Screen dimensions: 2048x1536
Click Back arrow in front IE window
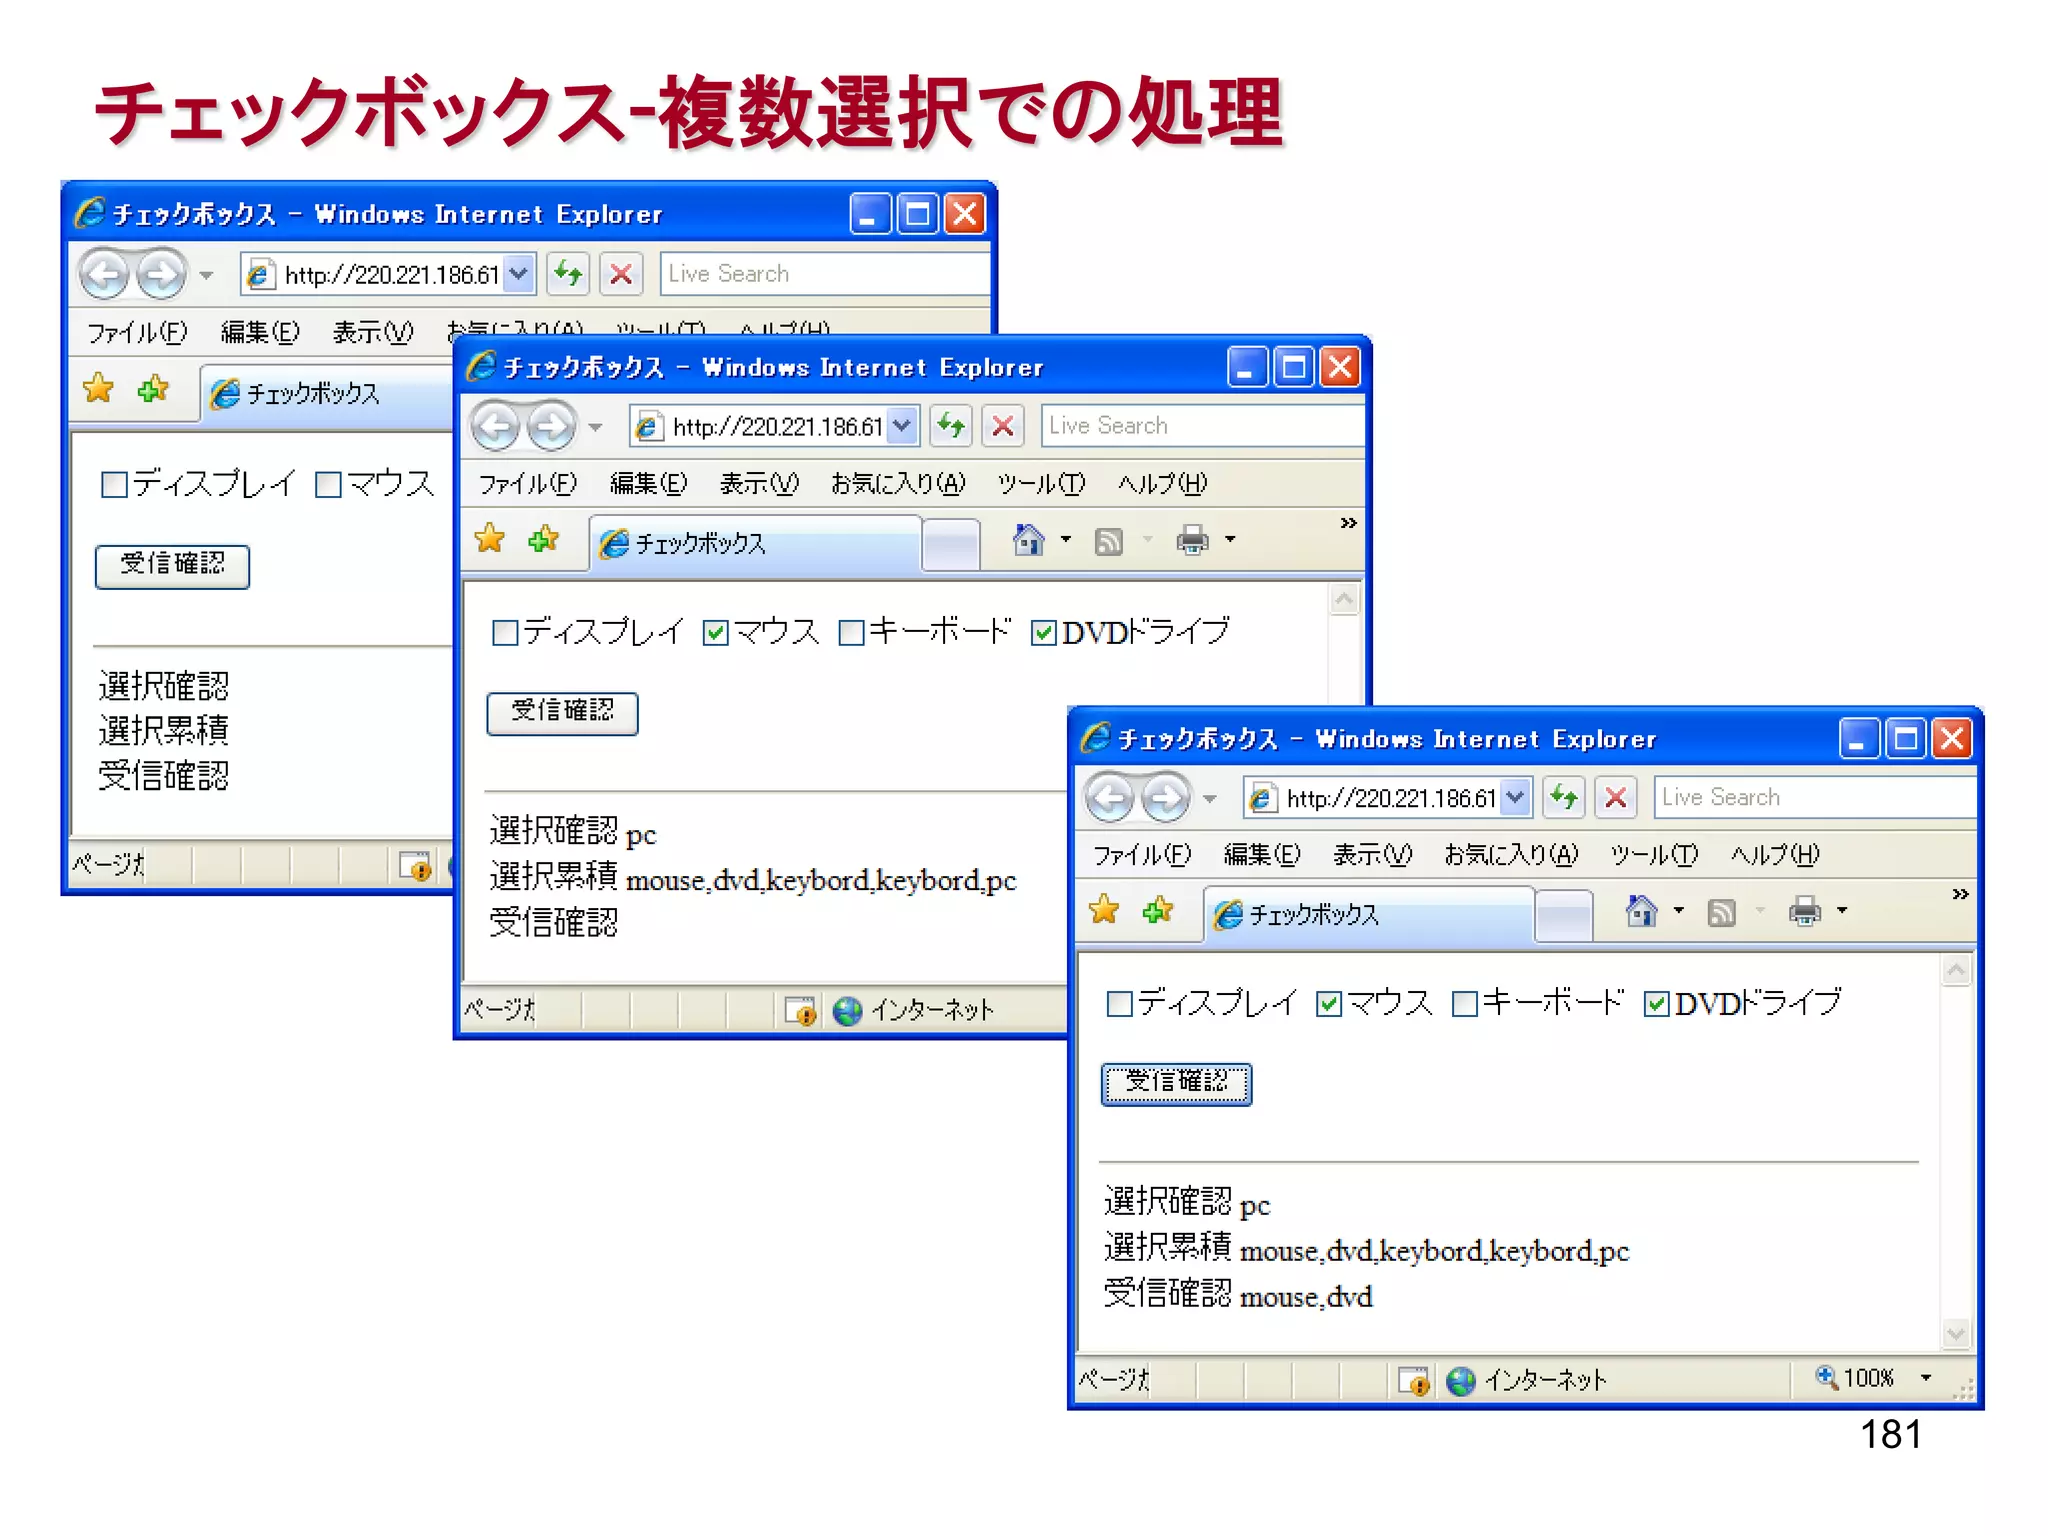[x=1110, y=798]
